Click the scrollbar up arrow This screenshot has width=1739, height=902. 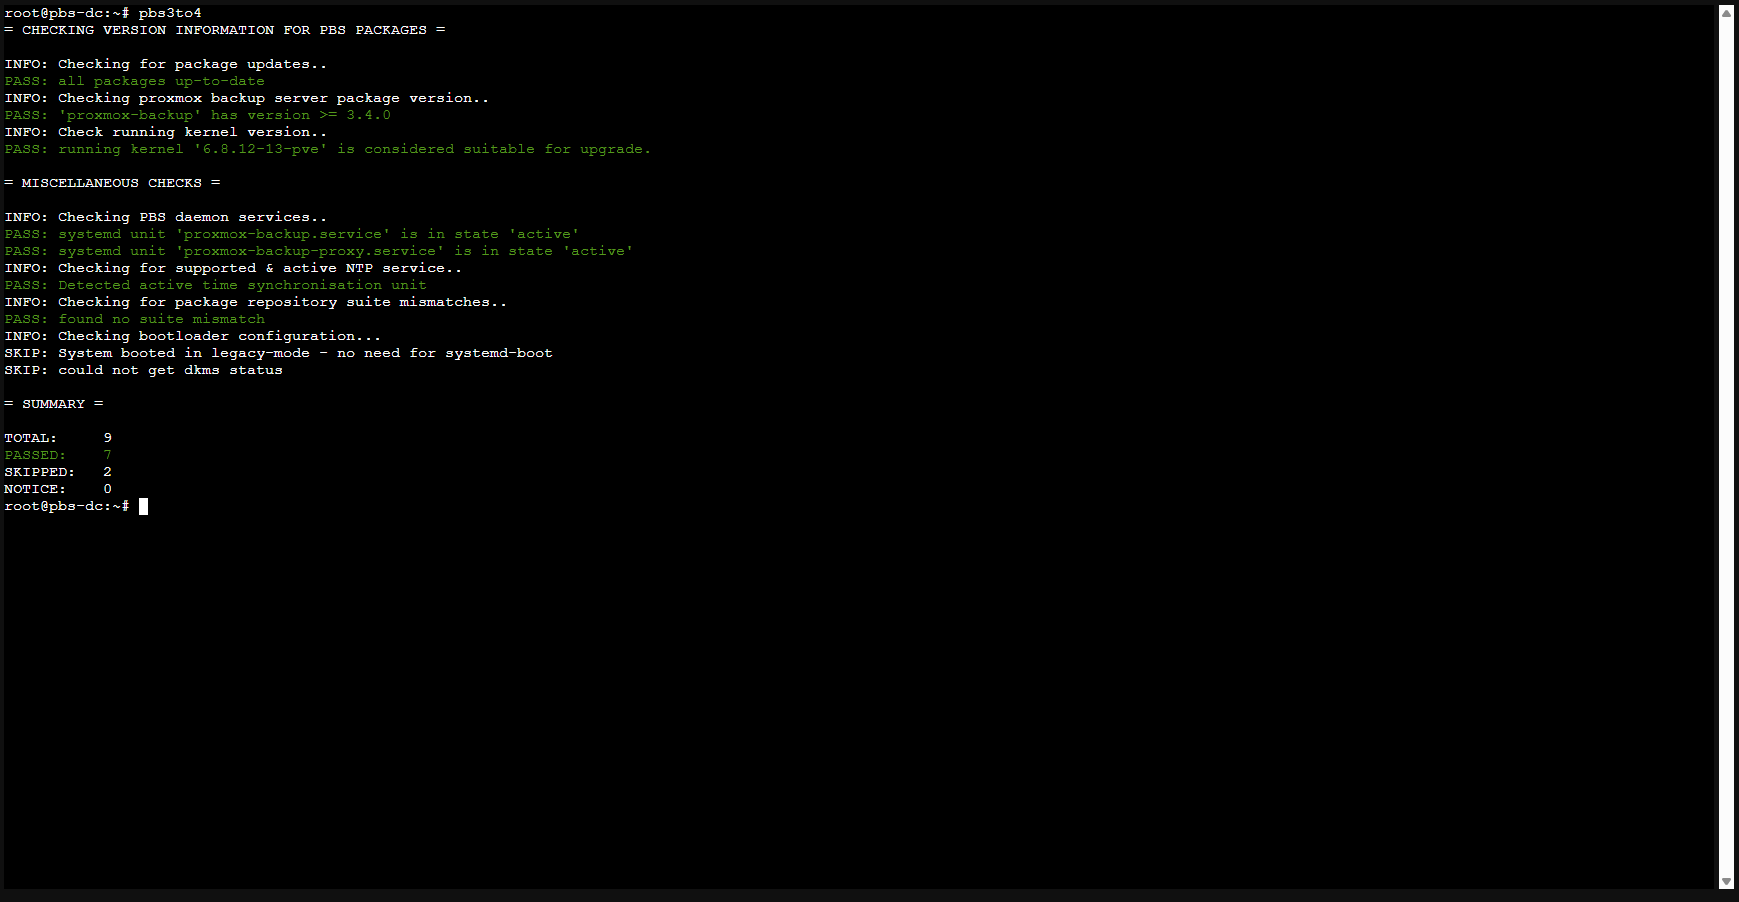click(1726, 13)
